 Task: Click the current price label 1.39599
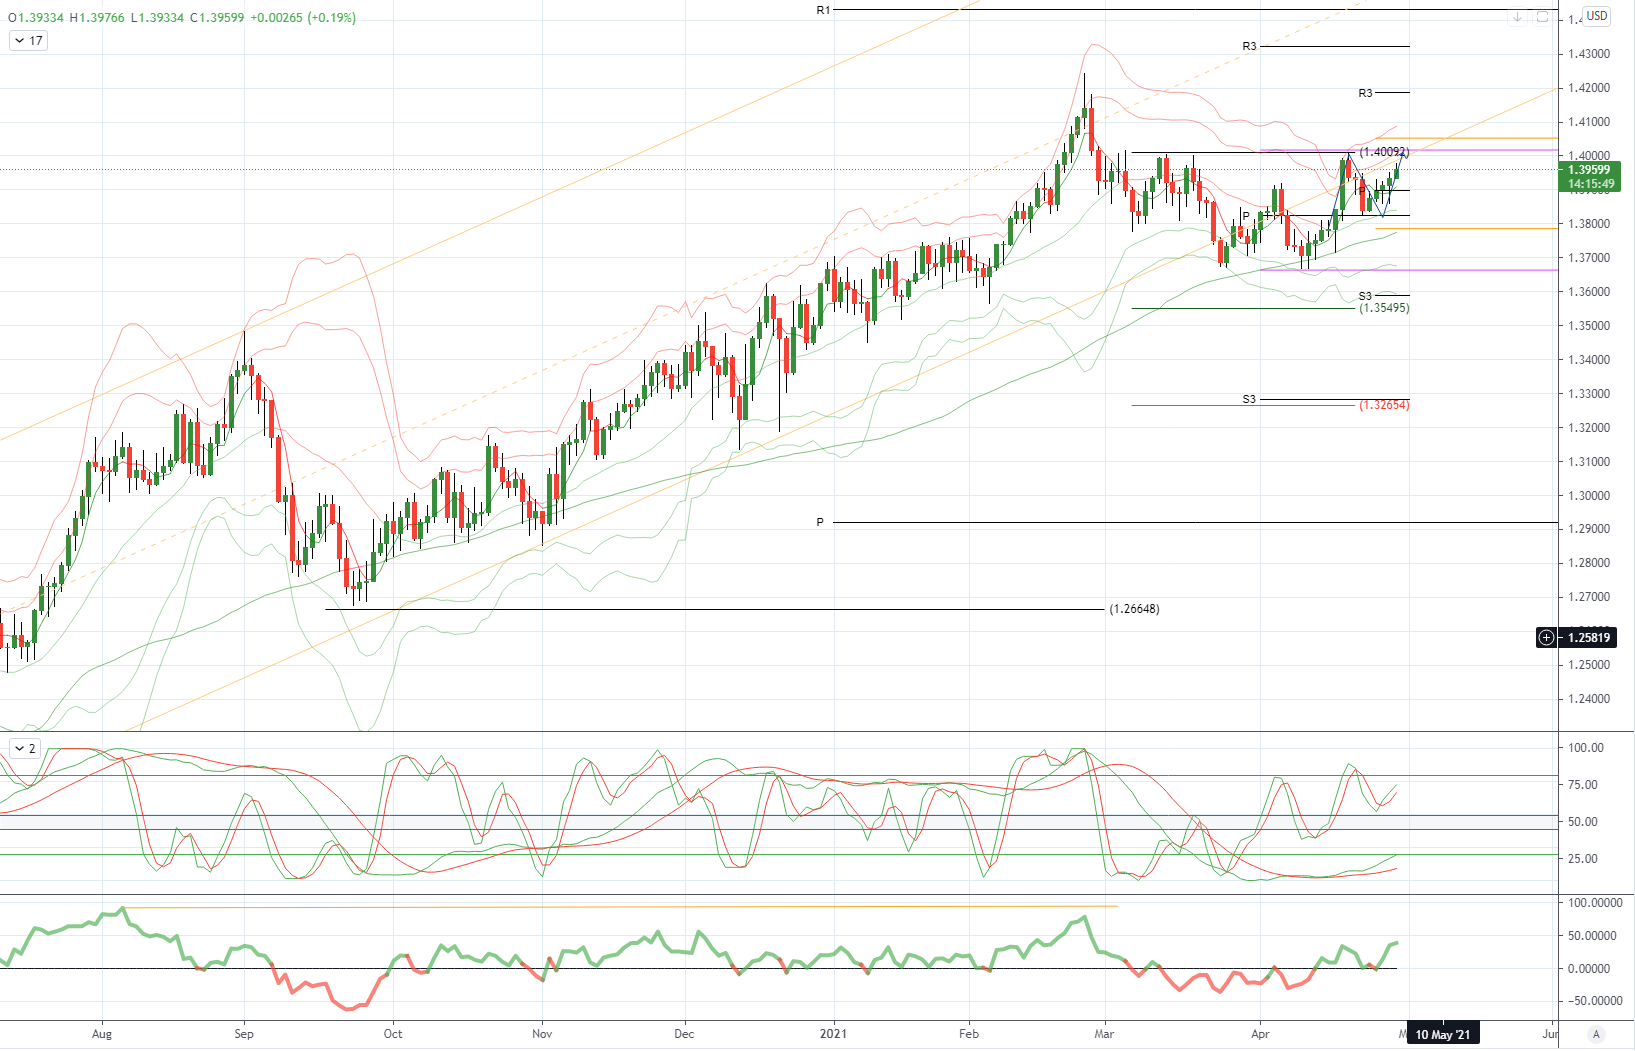pos(1589,170)
